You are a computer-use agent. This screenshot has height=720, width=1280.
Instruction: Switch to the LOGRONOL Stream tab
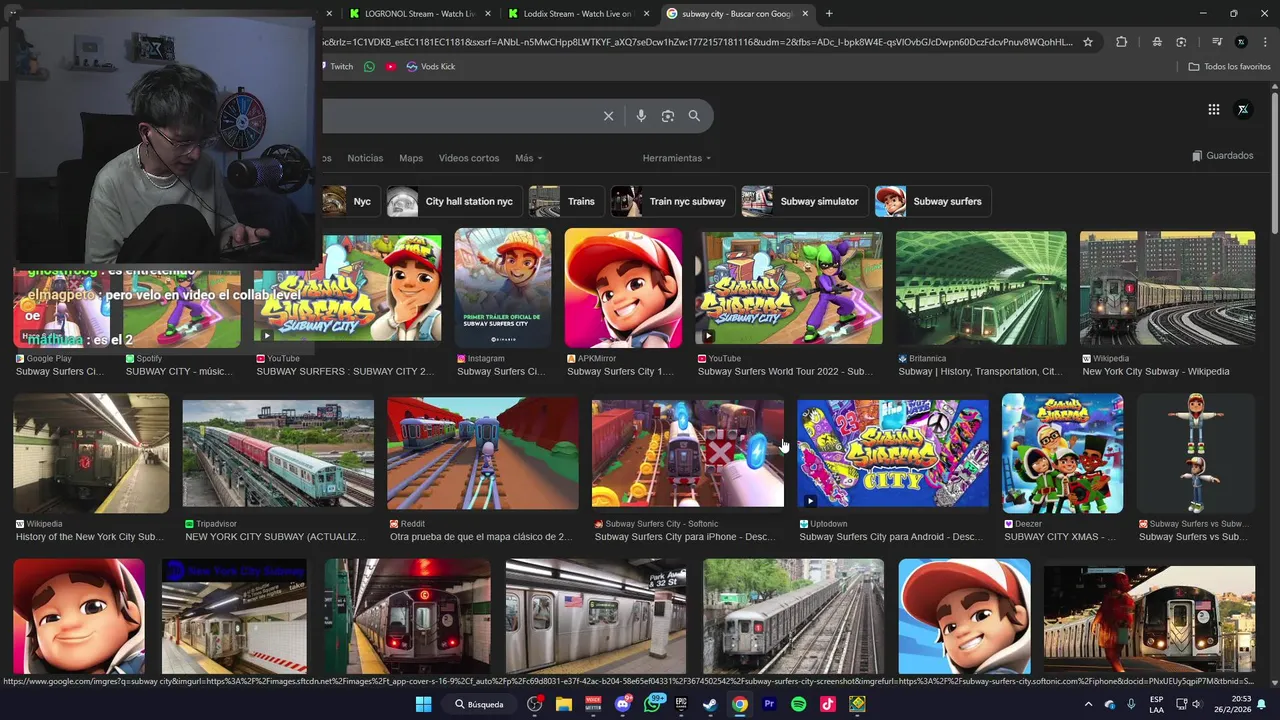point(418,14)
